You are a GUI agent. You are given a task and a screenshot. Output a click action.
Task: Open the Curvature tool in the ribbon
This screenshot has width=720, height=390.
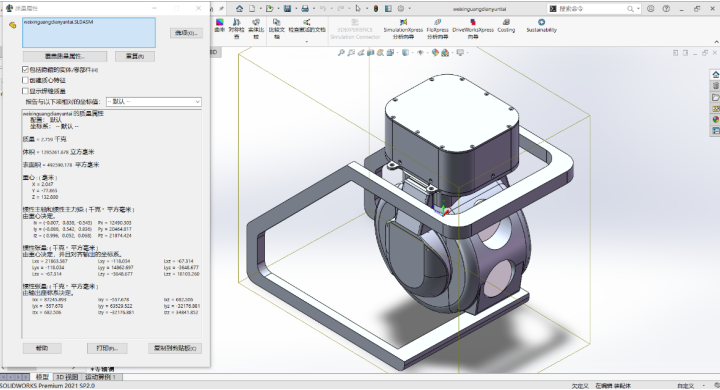tap(219, 25)
